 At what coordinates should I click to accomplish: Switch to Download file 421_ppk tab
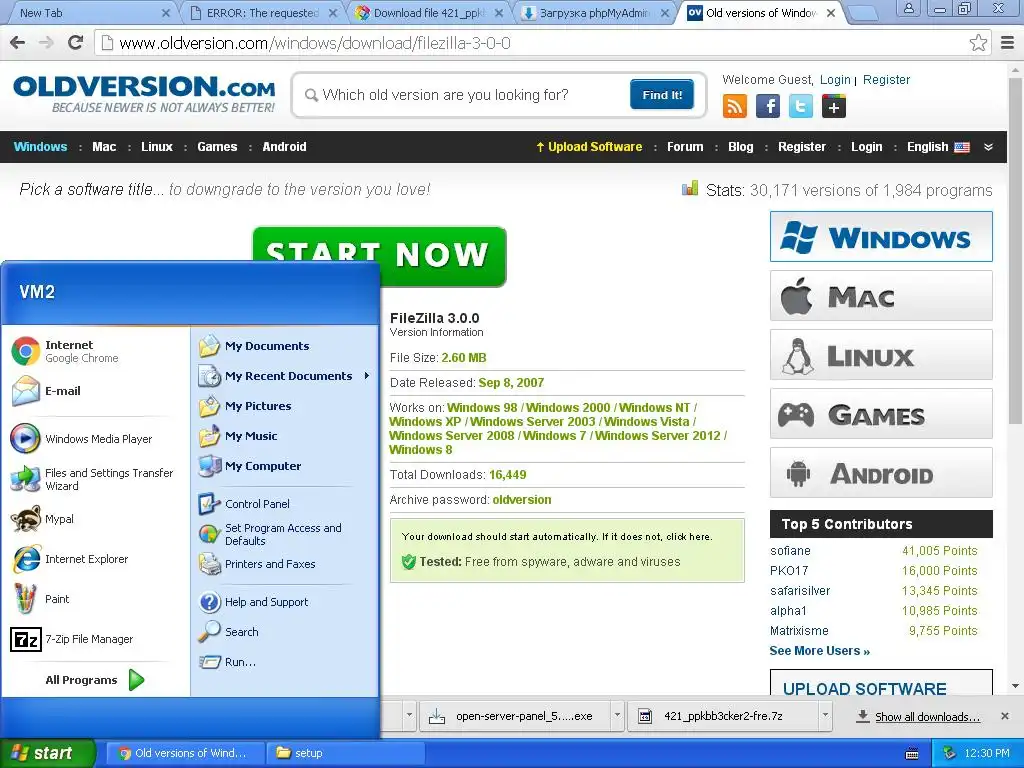(x=429, y=12)
